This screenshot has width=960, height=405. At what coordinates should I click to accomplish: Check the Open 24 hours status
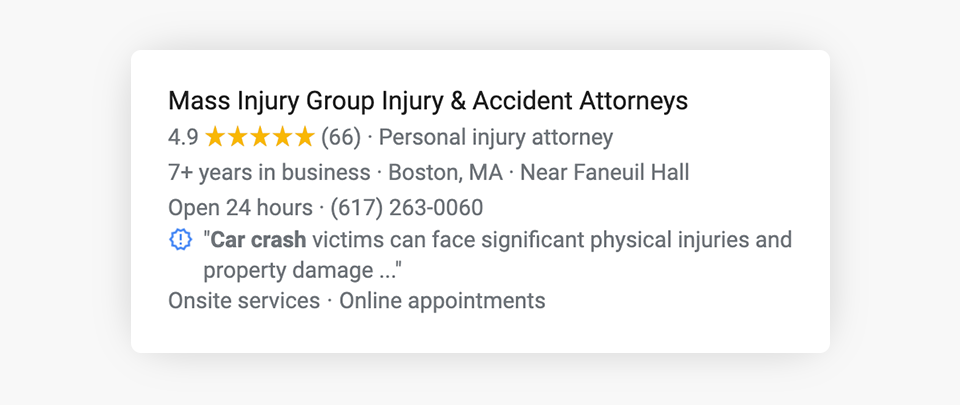[x=240, y=208]
